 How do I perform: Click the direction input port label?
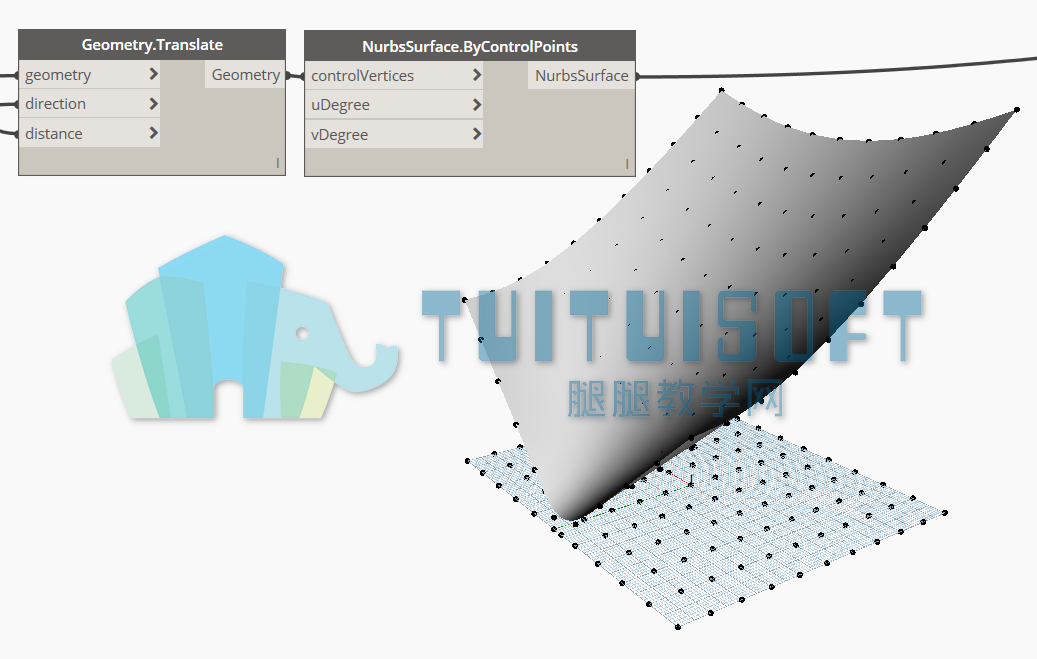pyautogui.click(x=55, y=104)
